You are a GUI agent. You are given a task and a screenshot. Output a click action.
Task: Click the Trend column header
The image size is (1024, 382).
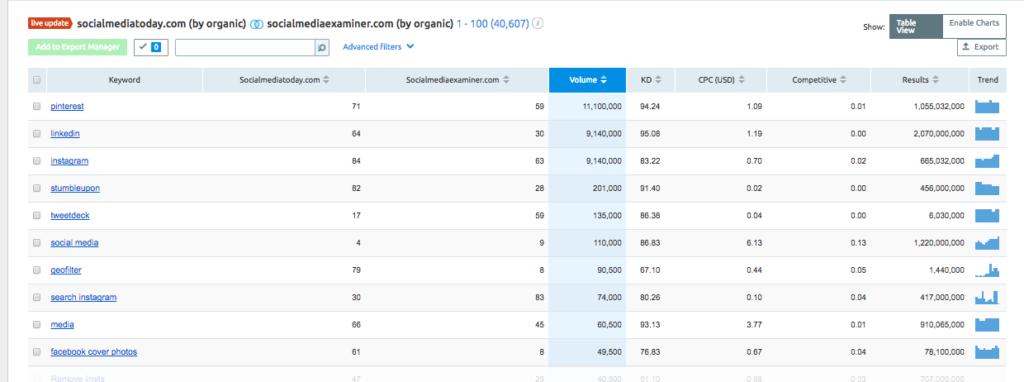point(988,80)
